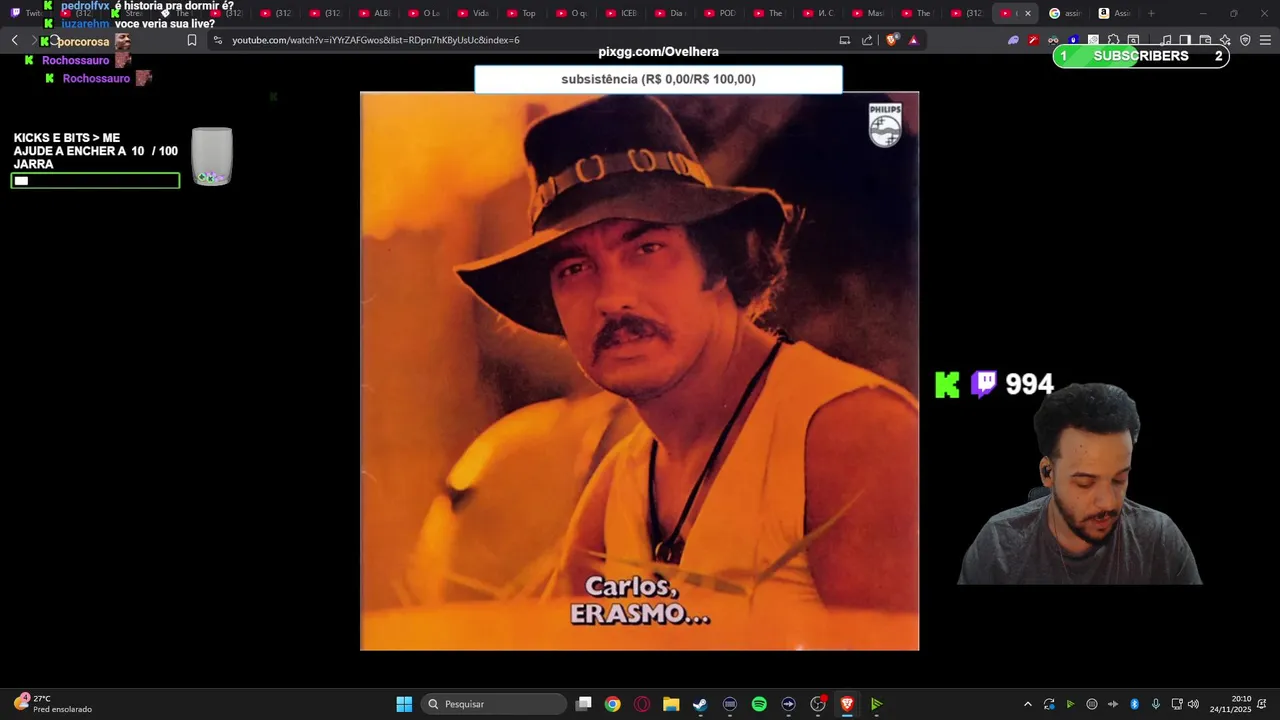This screenshot has height=720, width=1280.
Task: Click the 'Carlos, ERASMO...' title text
Action: point(640,600)
